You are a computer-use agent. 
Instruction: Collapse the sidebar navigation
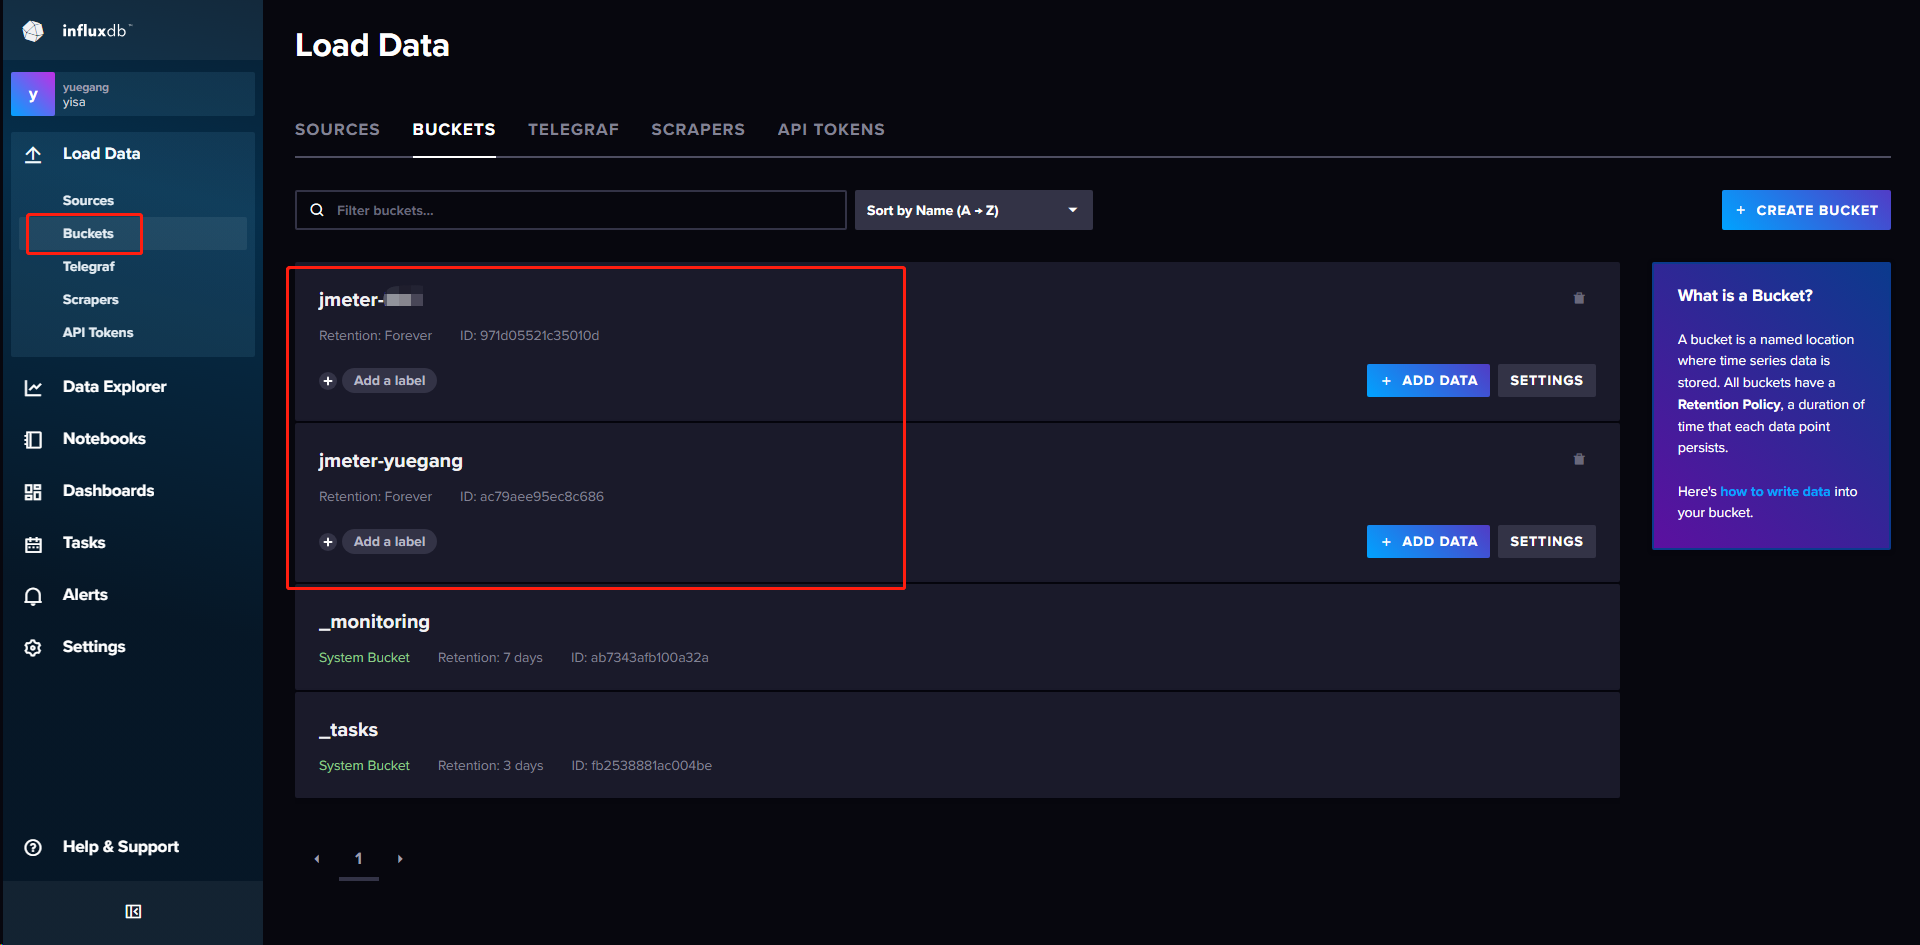(x=133, y=911)
